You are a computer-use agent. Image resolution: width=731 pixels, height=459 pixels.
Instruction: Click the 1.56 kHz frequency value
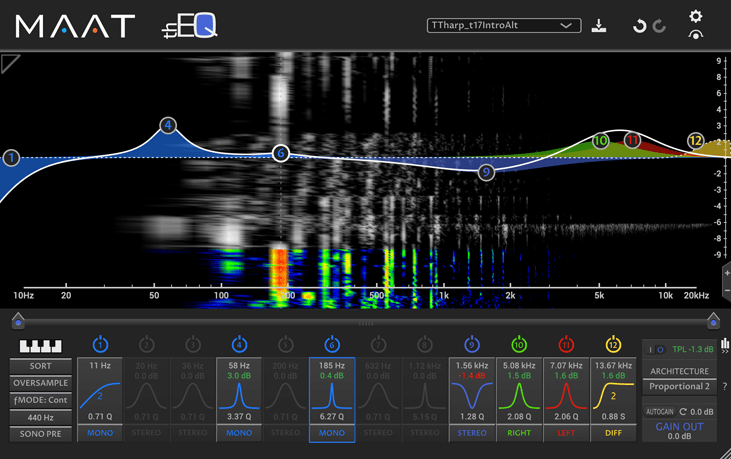click(472, 366)
